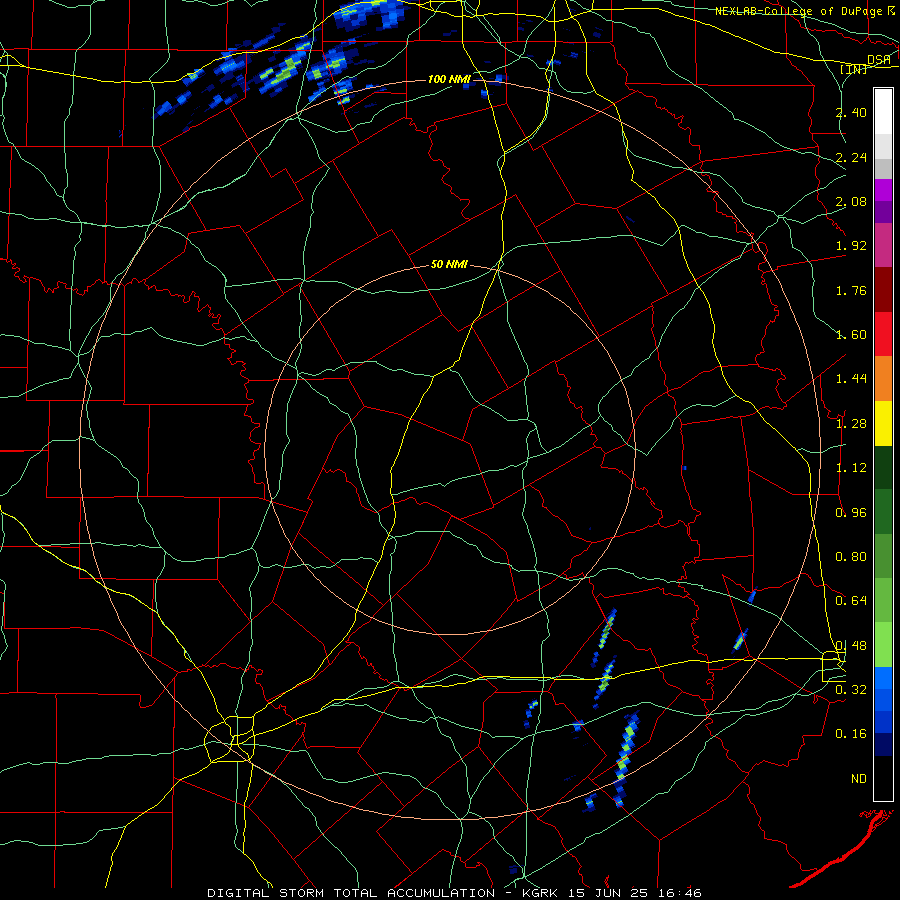
Task: Click the 1.60 legend value
Action: 851,335
